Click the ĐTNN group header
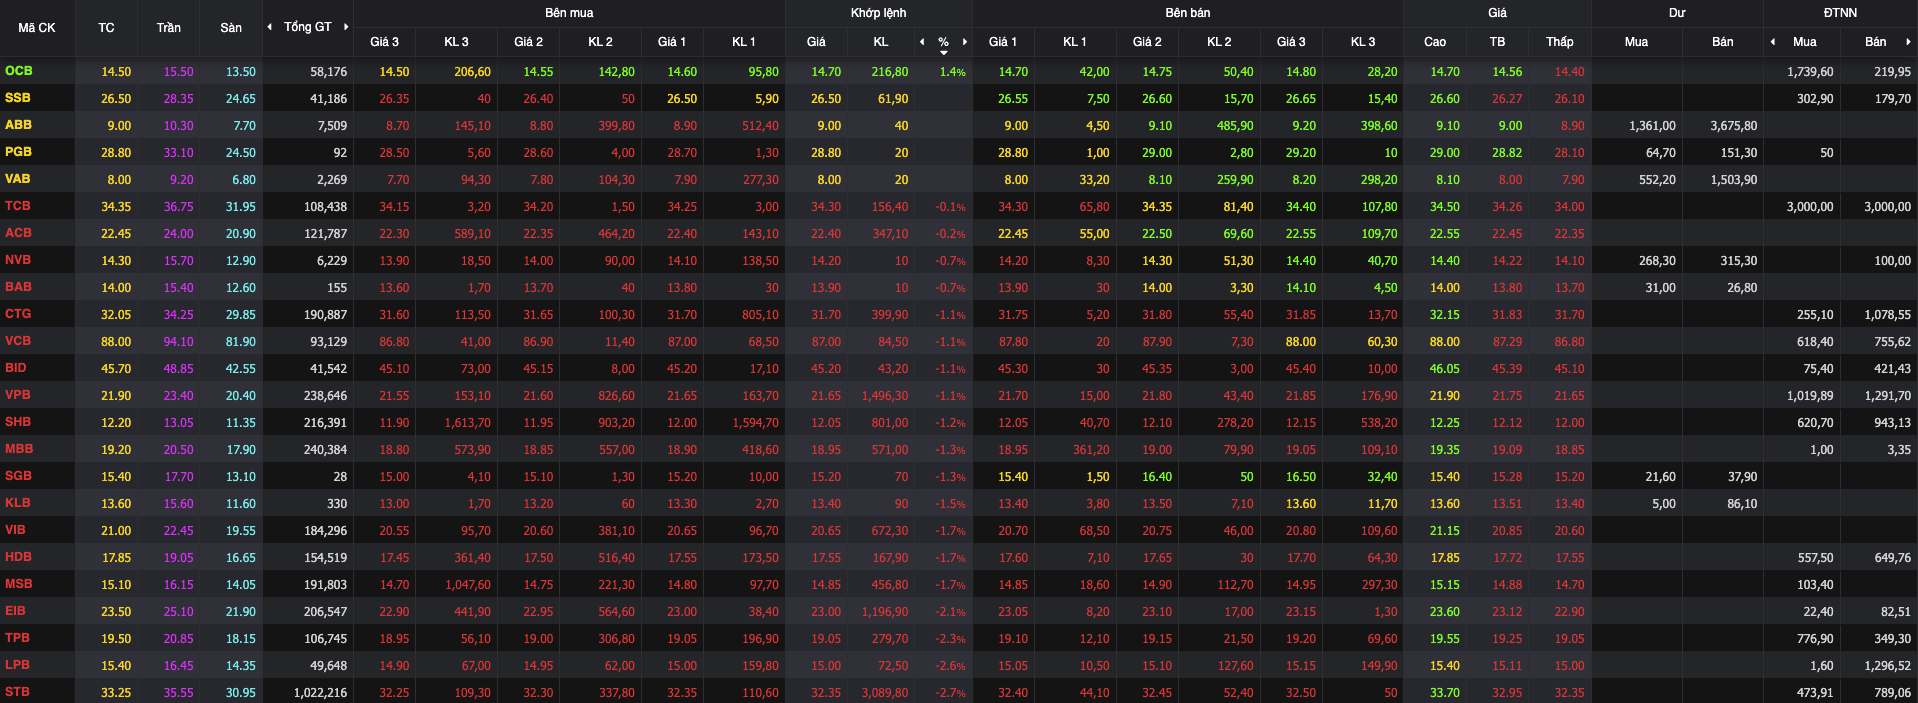Viewport: 1918px width, 703px height. (x=1840, y=13)
